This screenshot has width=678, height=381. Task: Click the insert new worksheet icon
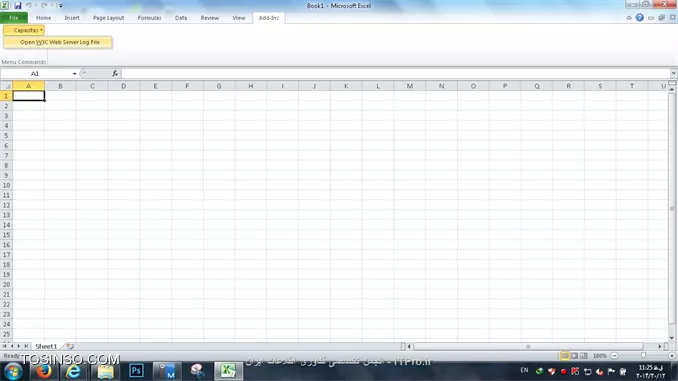[x=70, y=346]
